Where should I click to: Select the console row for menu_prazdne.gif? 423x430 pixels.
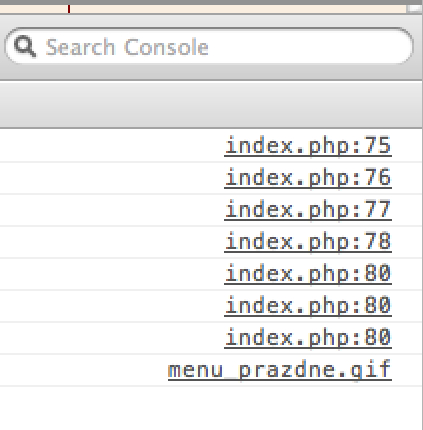pos(211,370)
